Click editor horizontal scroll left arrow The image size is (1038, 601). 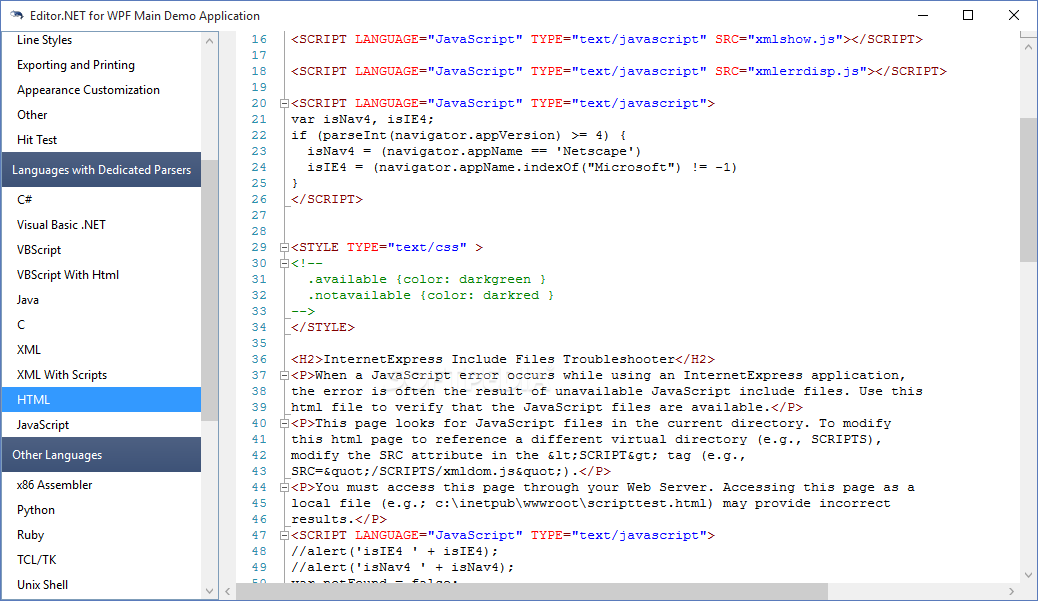(228, 592)
